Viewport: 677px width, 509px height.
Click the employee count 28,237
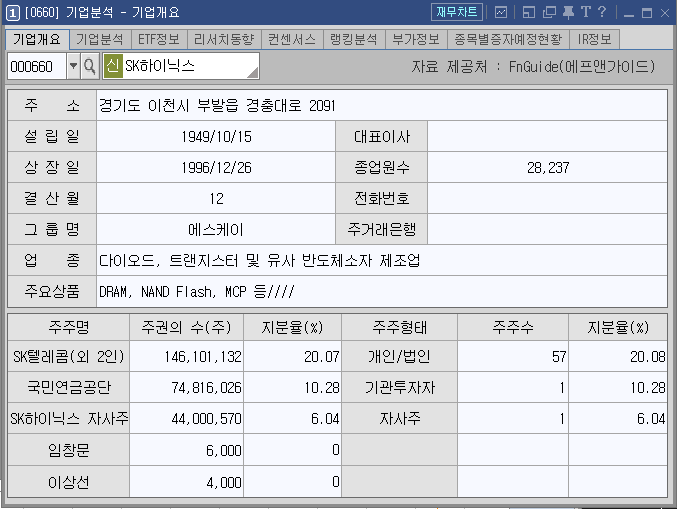[548, 168]
